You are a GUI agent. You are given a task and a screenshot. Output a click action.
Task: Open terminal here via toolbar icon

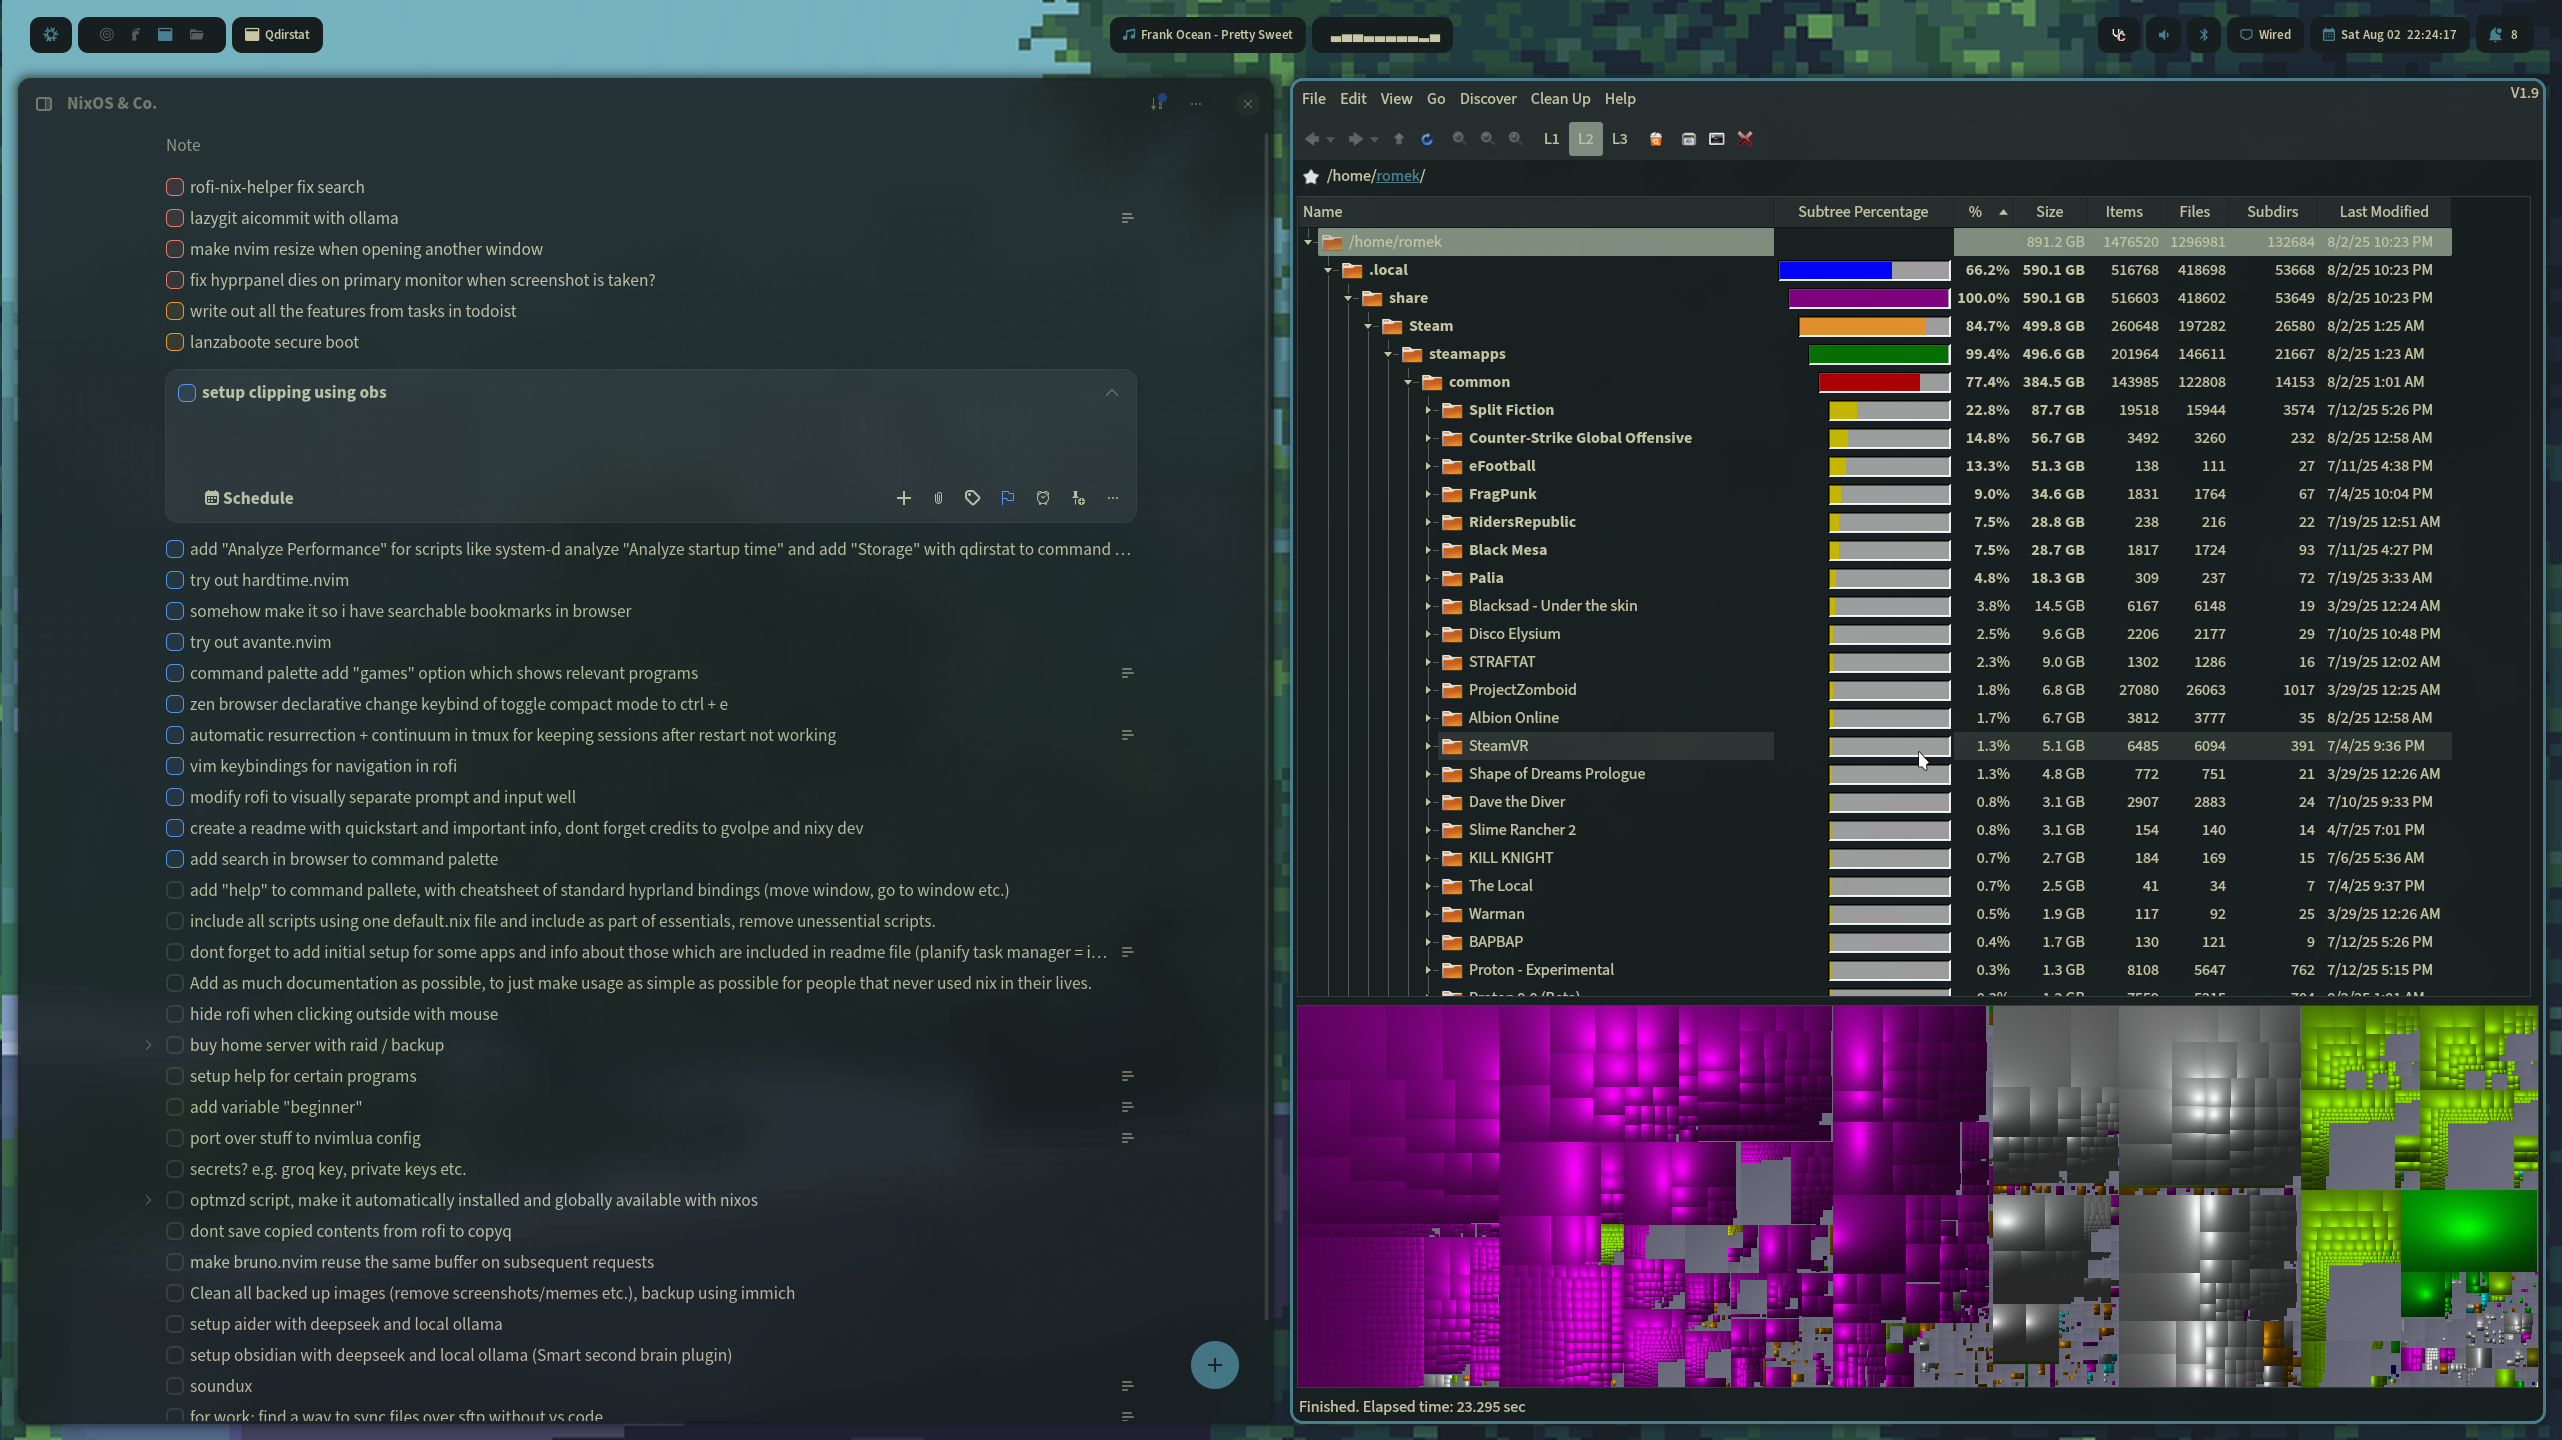[1717, 139]
